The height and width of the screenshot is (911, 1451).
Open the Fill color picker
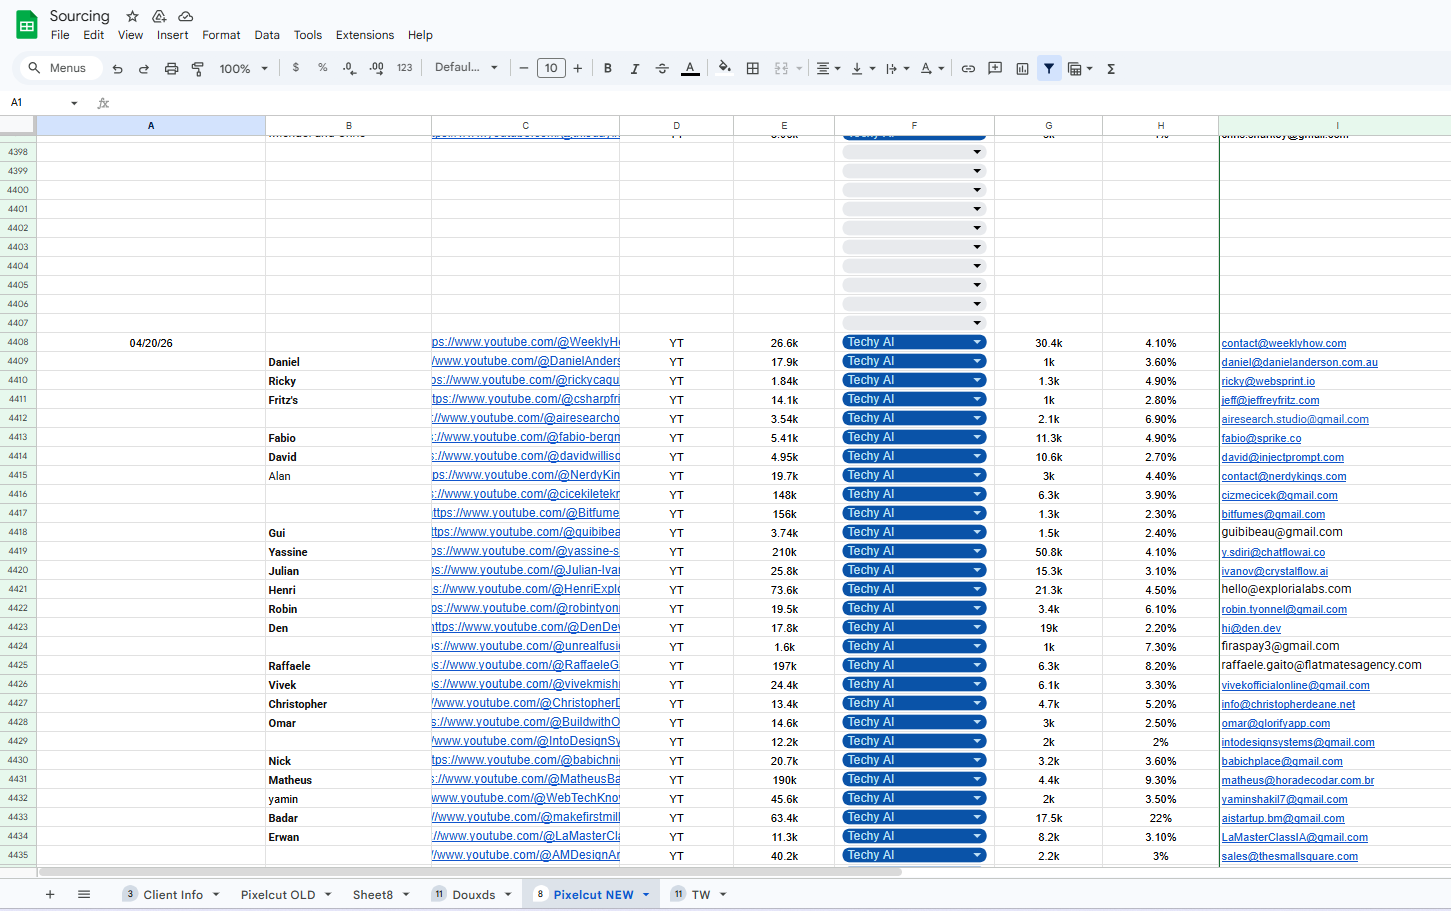(x=725, y=69)
